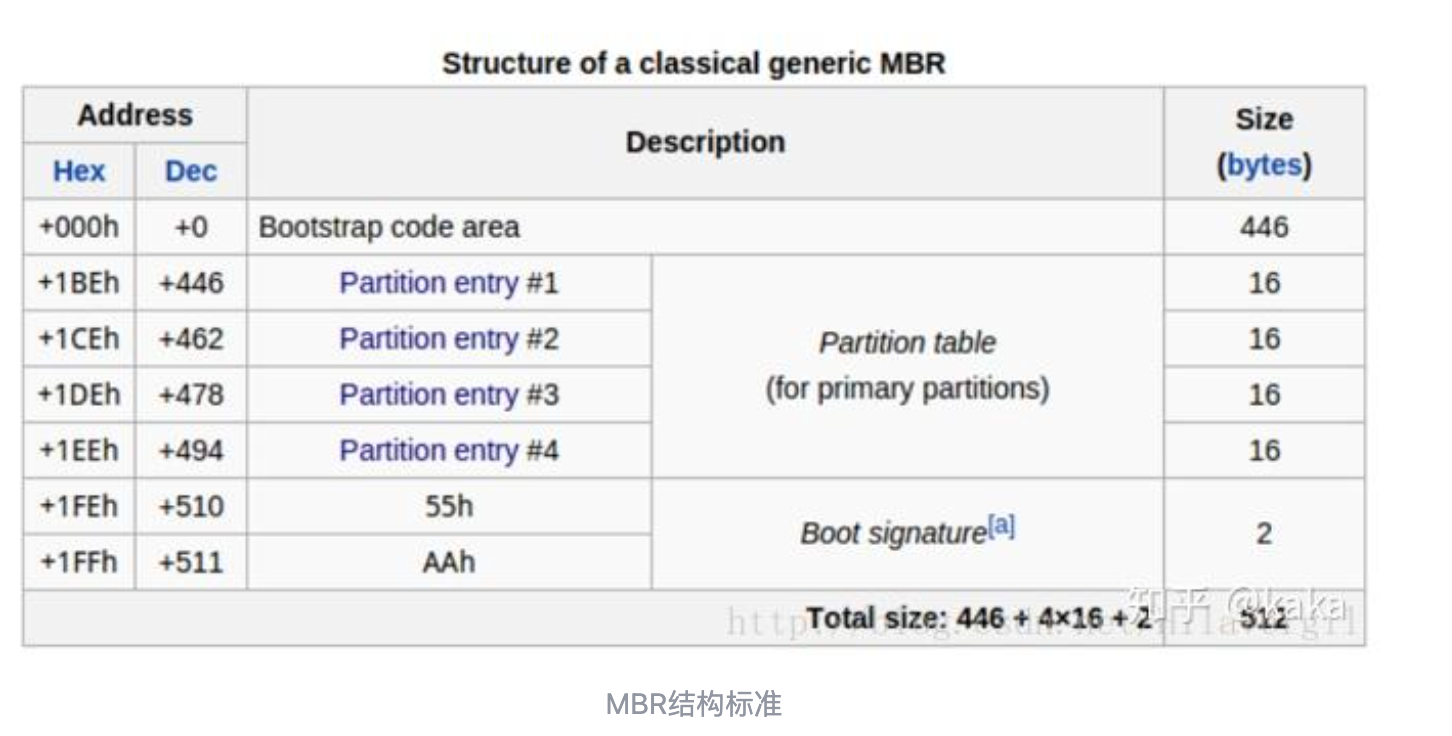The image size is (1452, 736).
Task: Click the Boot signature text
Action: click(x=892, y=534)
